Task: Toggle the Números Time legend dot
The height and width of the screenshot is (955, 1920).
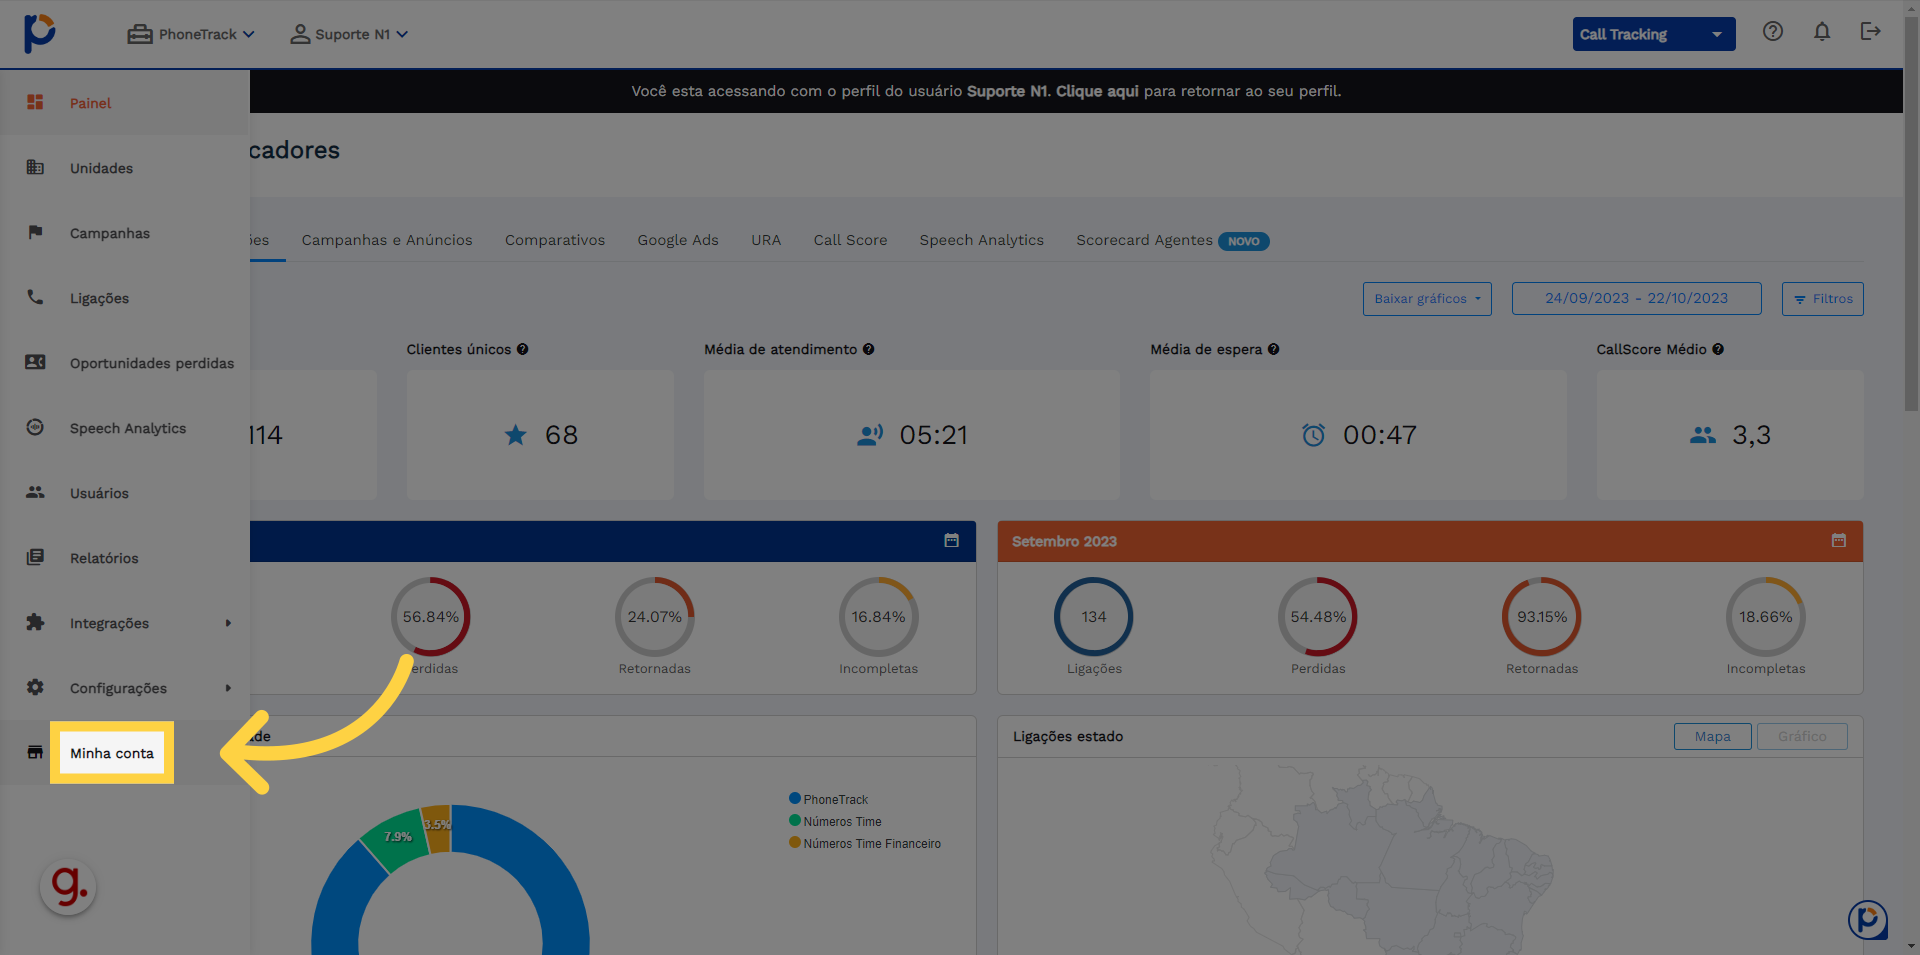Action: point(795,821)
